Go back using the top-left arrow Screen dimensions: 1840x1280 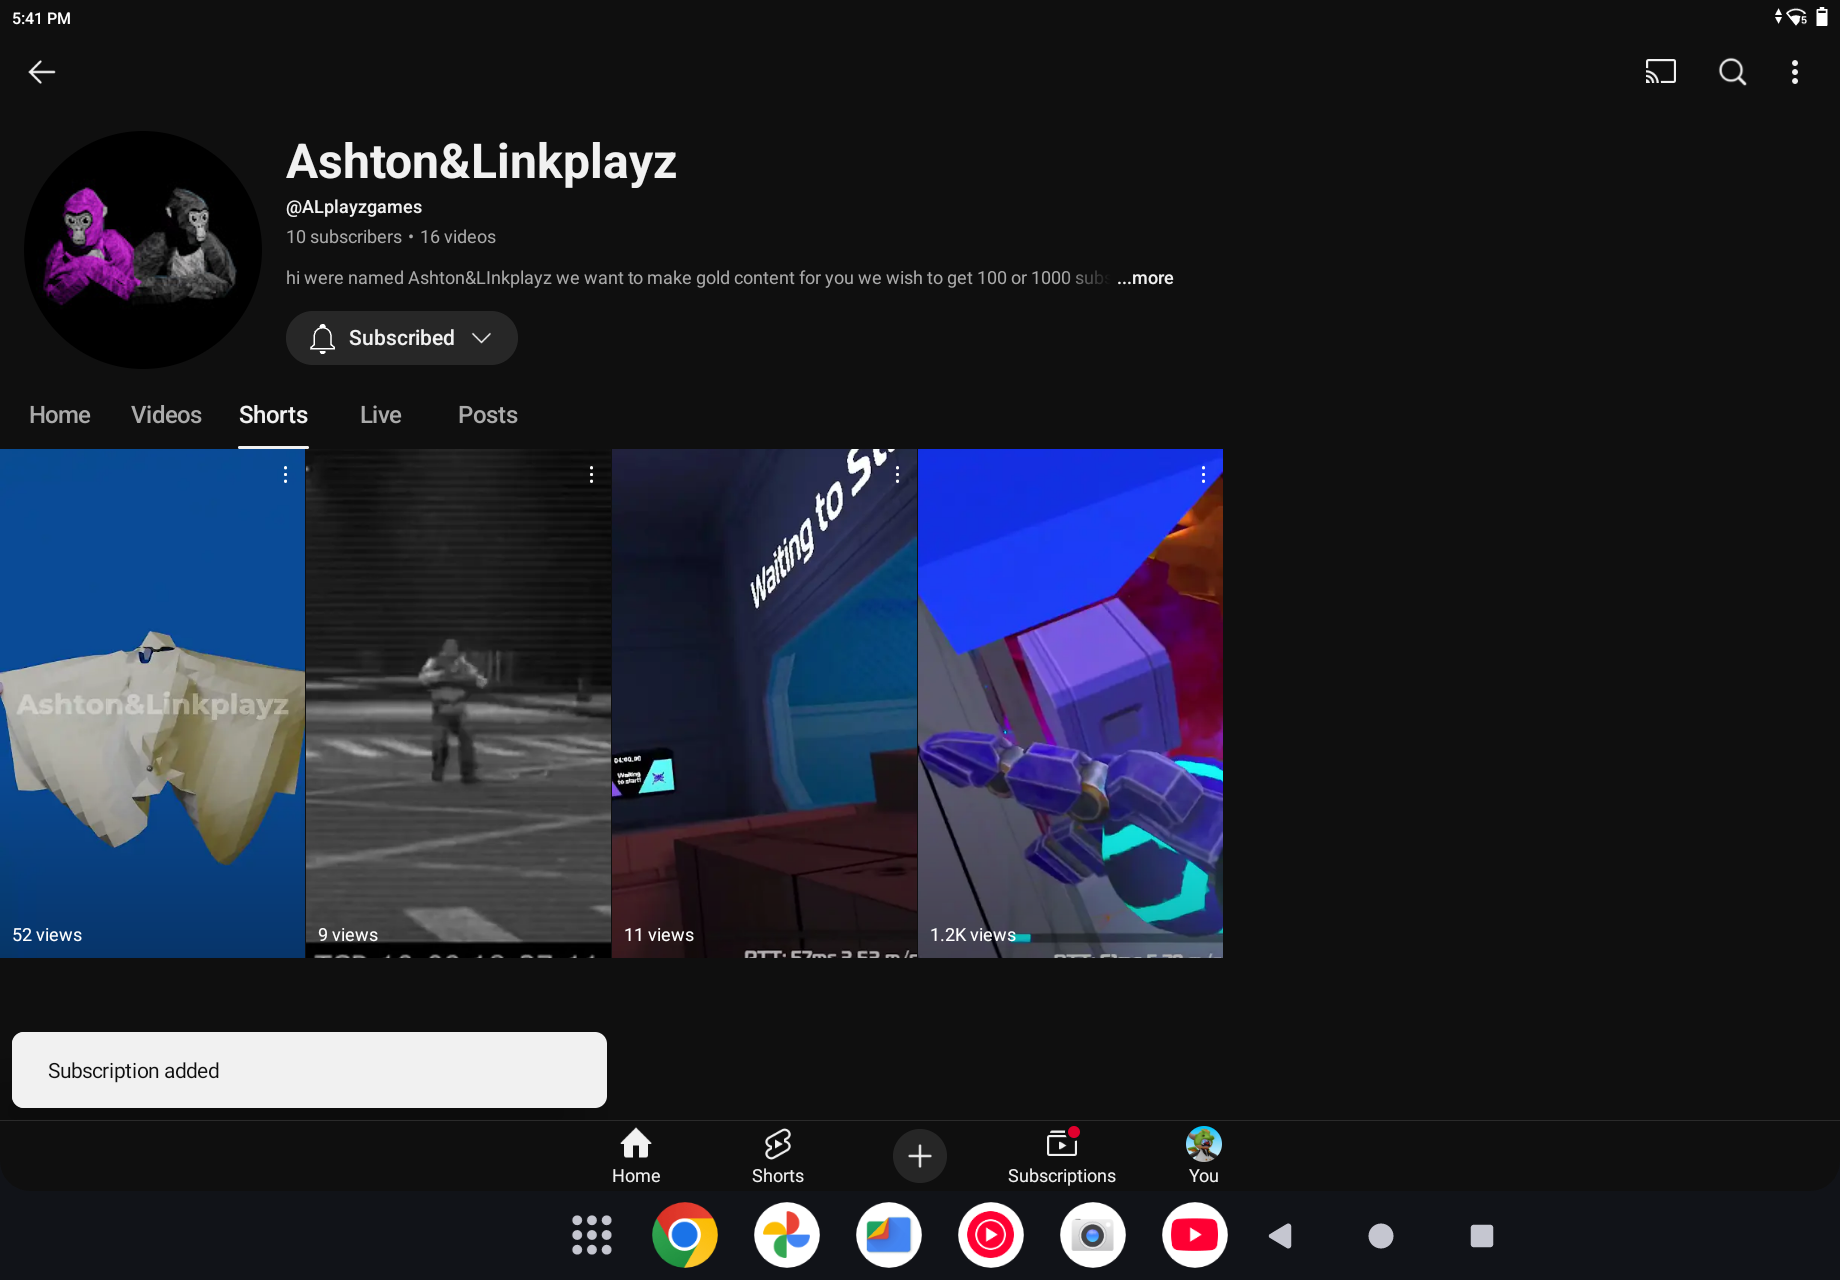click(x=41, y=72)
